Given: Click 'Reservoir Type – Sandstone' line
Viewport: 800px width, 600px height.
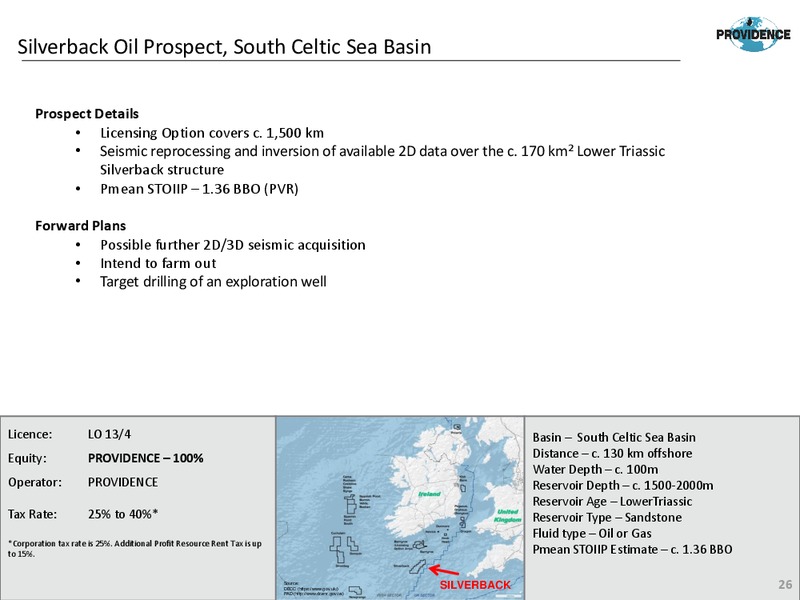Looking at the screenshot, I should (607, 517).
